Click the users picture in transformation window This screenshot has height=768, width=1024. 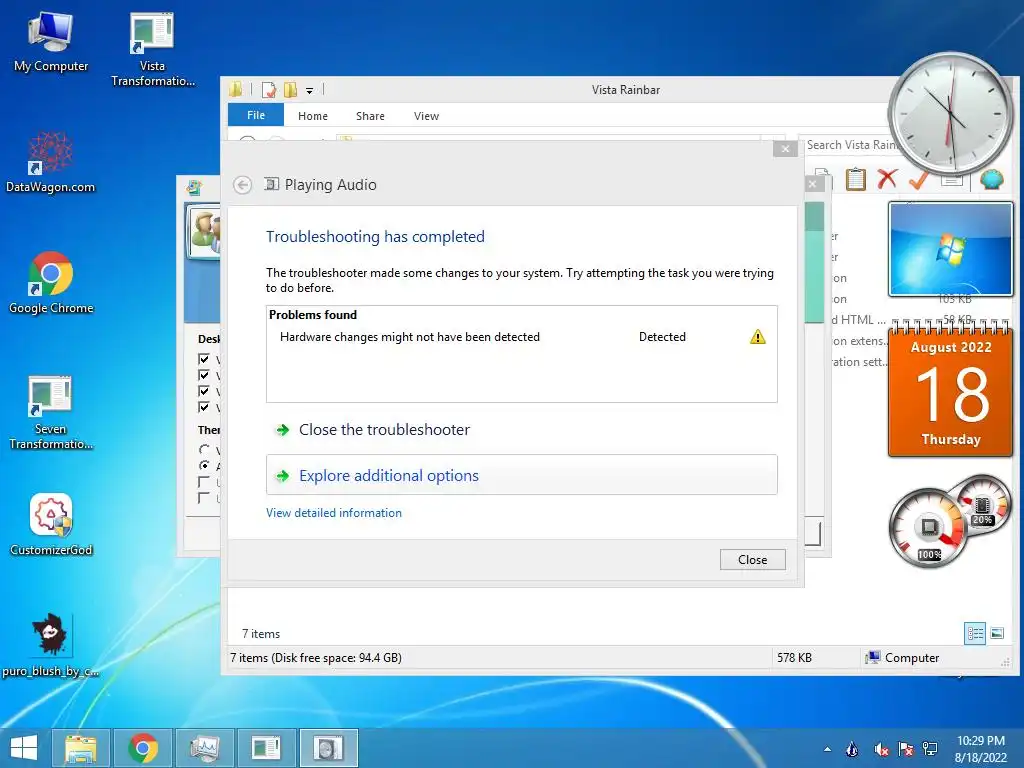click(x=204, y=232)
